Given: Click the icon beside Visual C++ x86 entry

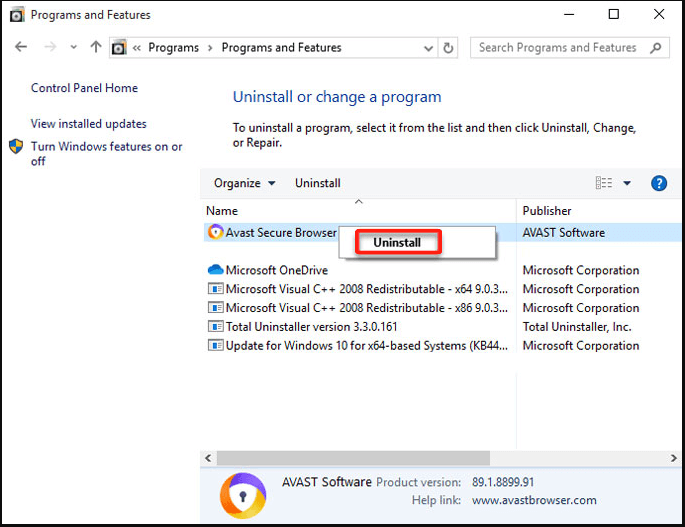Looking at the screenshot, I should point(215,308).
